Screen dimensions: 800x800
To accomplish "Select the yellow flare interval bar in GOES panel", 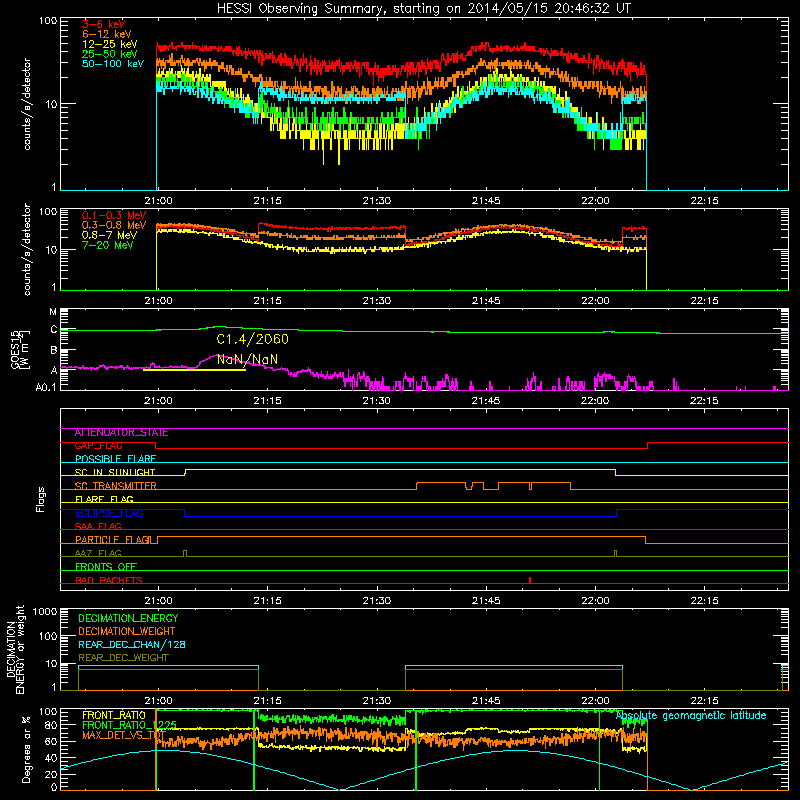I will (x=194, y=370).
